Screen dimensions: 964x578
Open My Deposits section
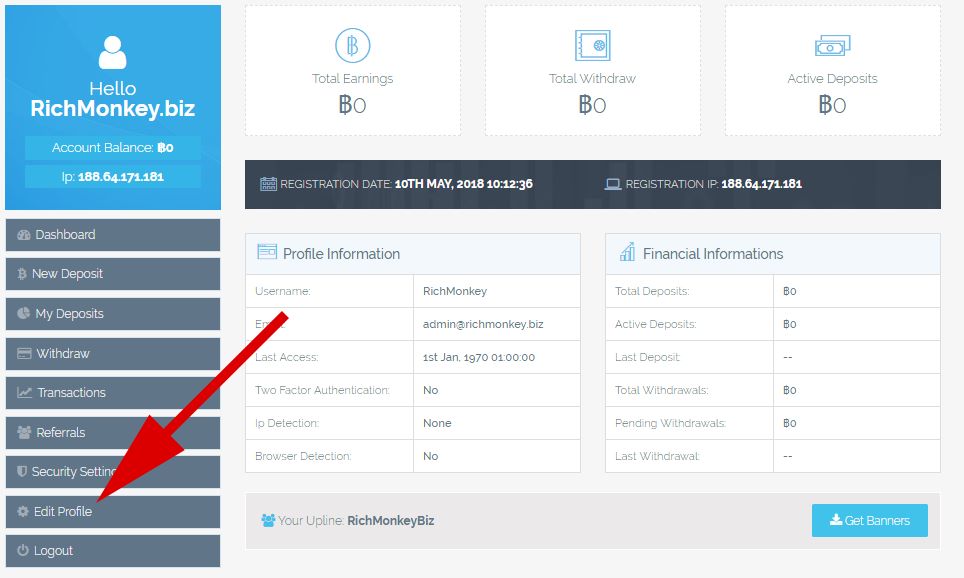113,314
